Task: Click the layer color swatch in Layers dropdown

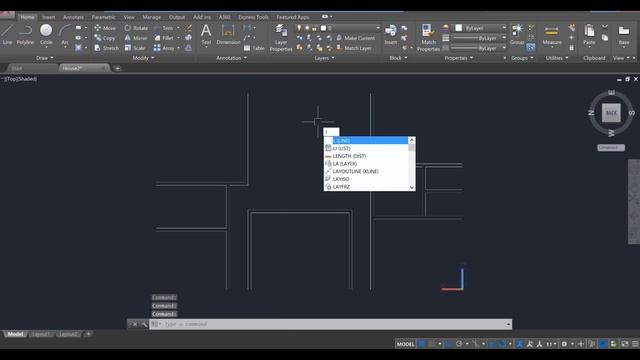Action: (x=323, y=28)
